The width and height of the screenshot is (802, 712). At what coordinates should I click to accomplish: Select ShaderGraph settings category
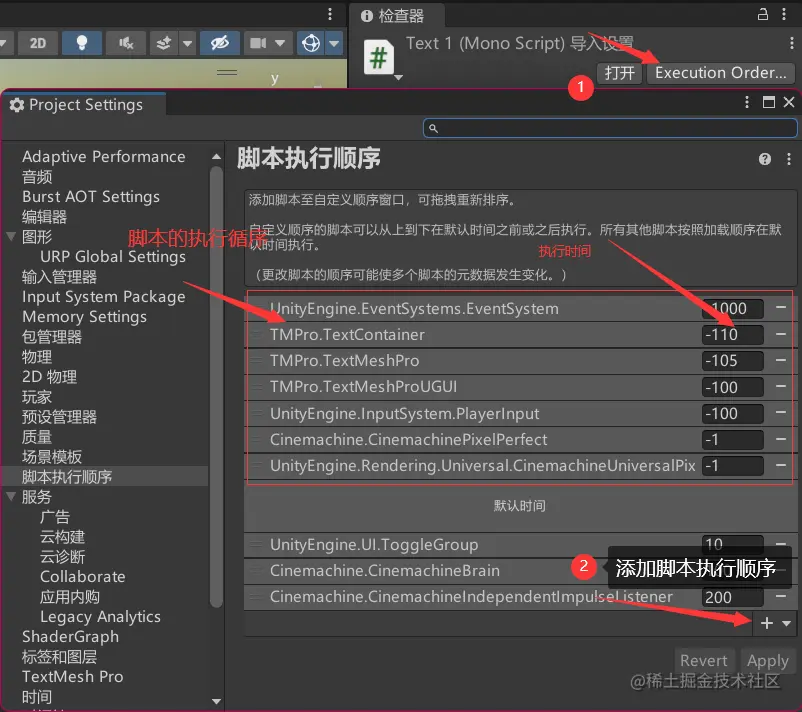[71, 637]
